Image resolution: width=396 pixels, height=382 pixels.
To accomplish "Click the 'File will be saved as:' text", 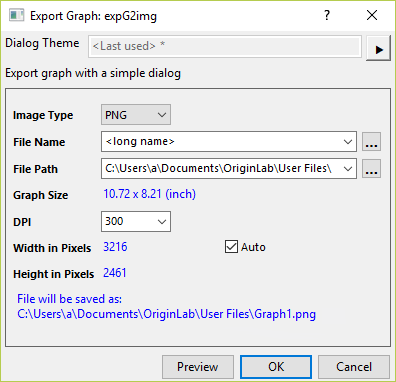I will tap(70, 299).
